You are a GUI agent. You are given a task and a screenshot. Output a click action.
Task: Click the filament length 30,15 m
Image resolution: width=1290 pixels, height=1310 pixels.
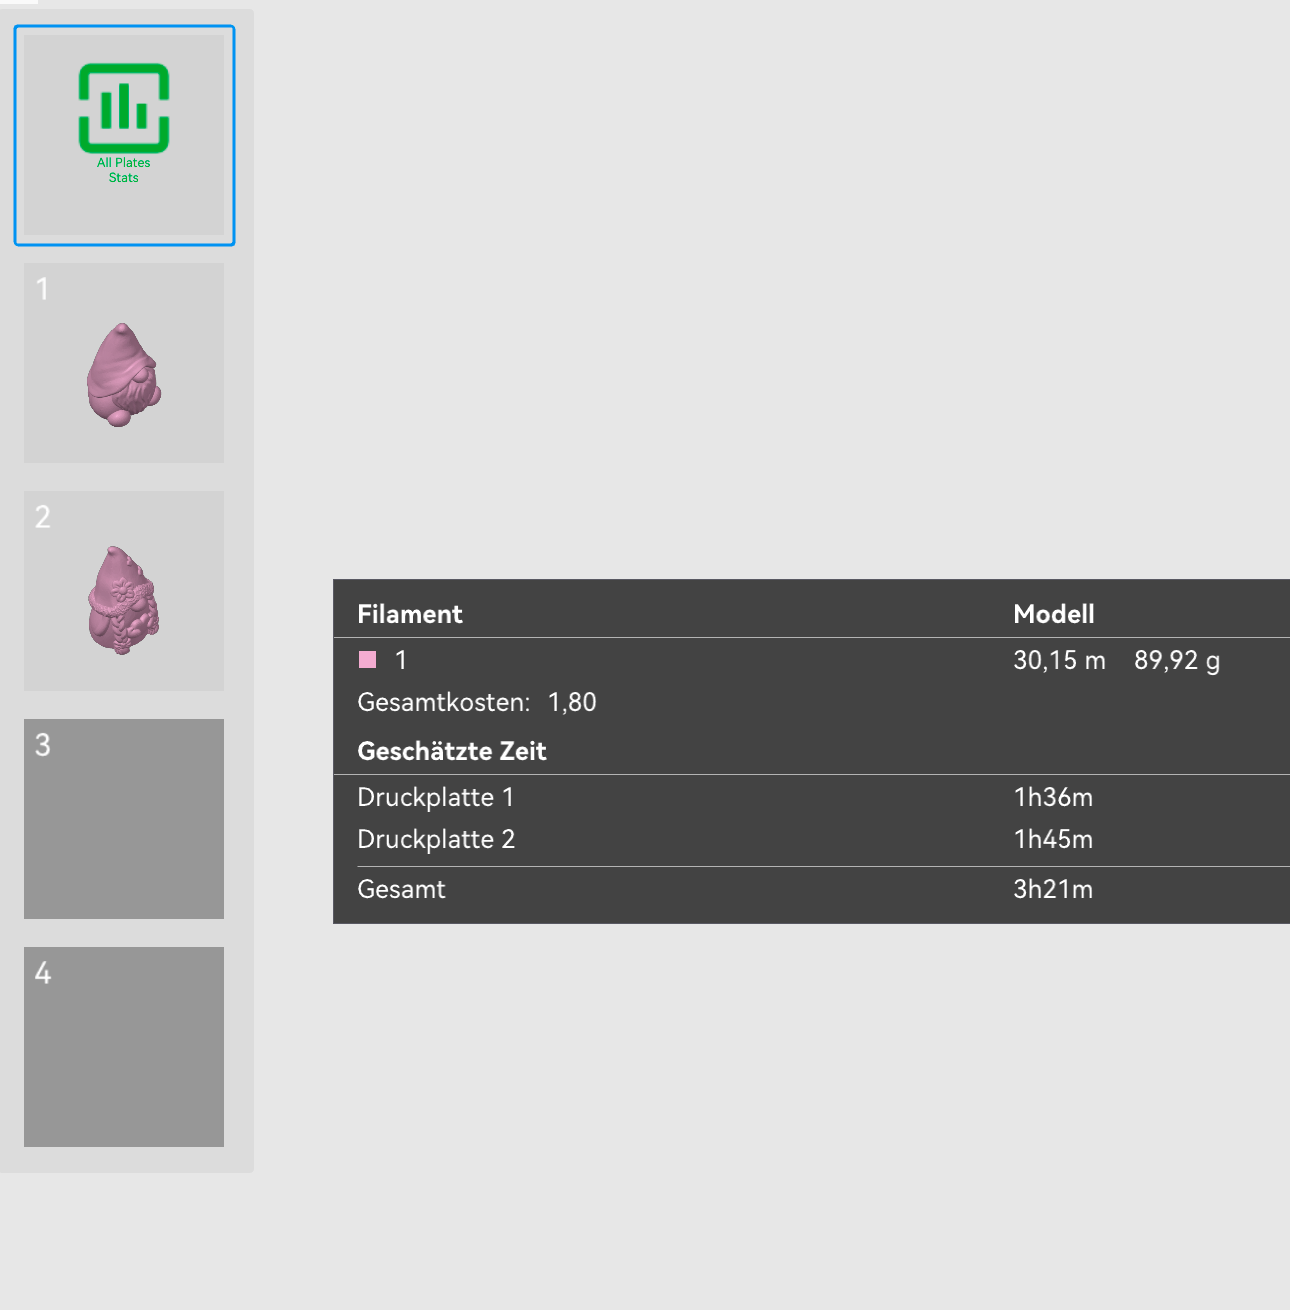click(x=1059, y=660)
